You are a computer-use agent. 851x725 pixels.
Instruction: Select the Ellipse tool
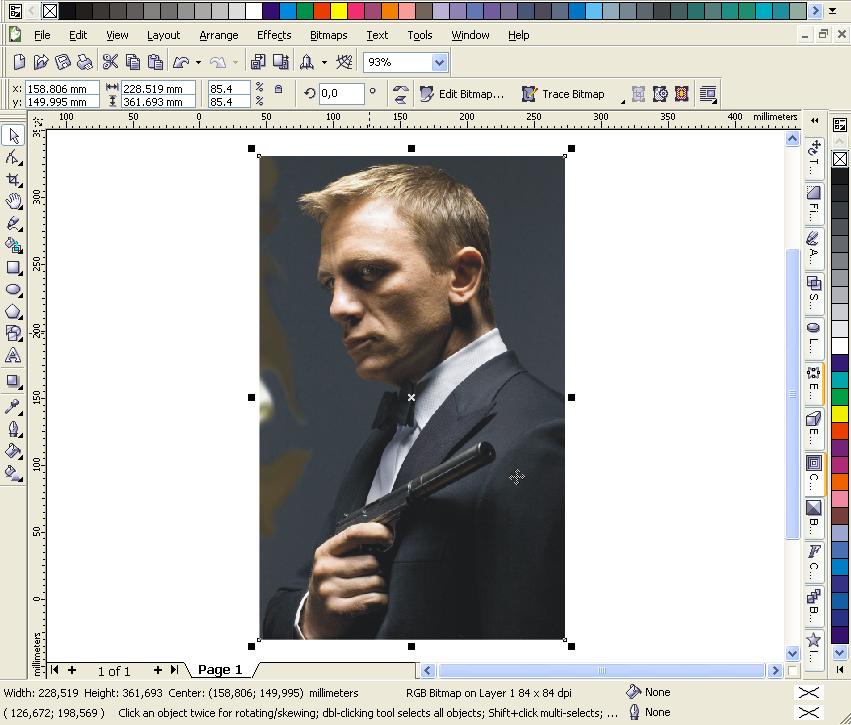click(13, 290)
